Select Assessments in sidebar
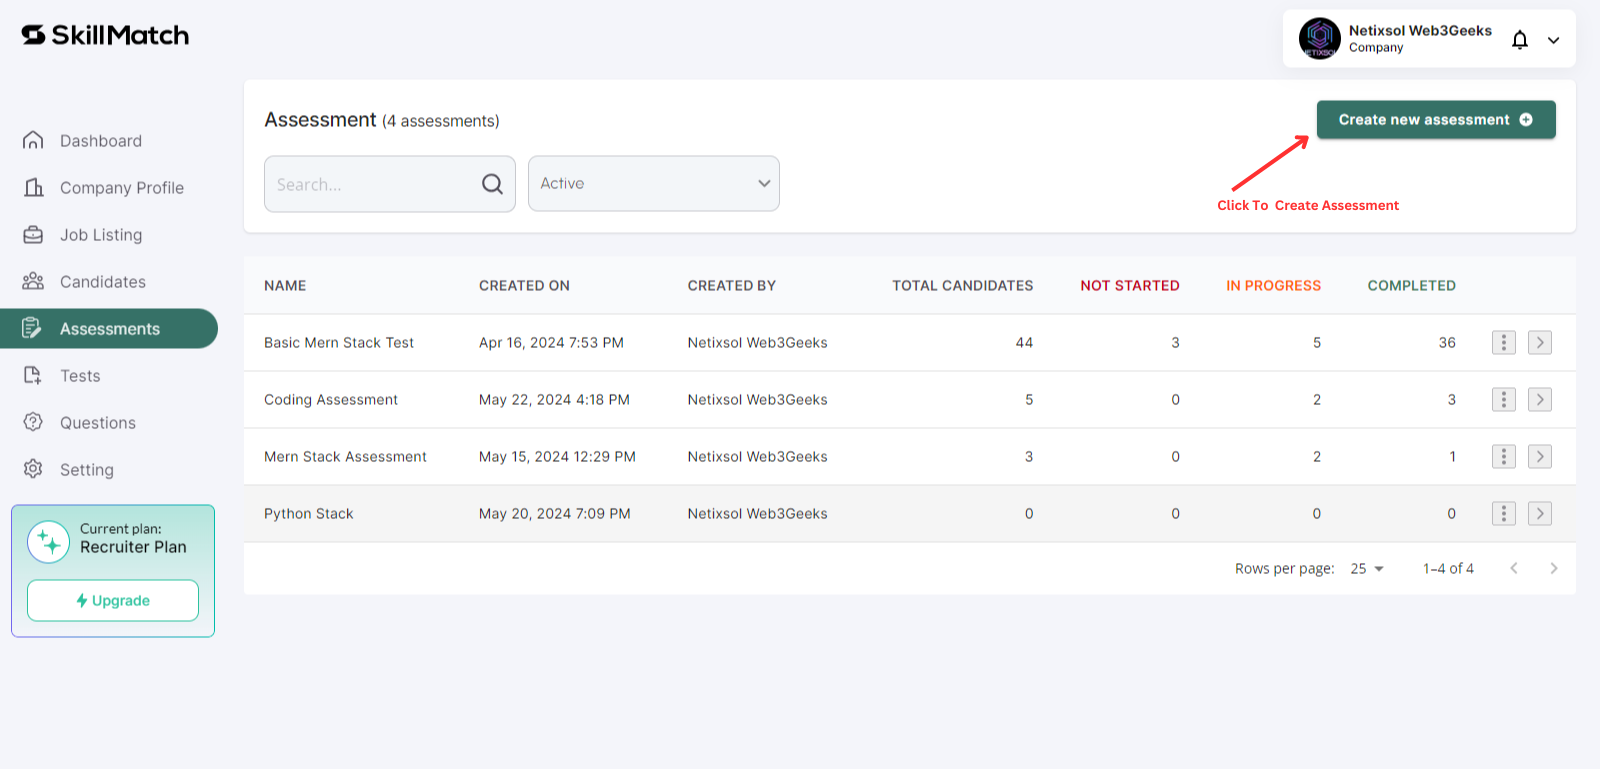The image size is (1600, 769). click(x=109, y=329)
